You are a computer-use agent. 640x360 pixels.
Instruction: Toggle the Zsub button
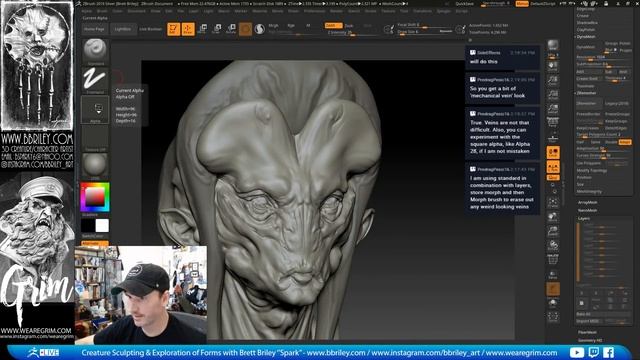(349, 25)
